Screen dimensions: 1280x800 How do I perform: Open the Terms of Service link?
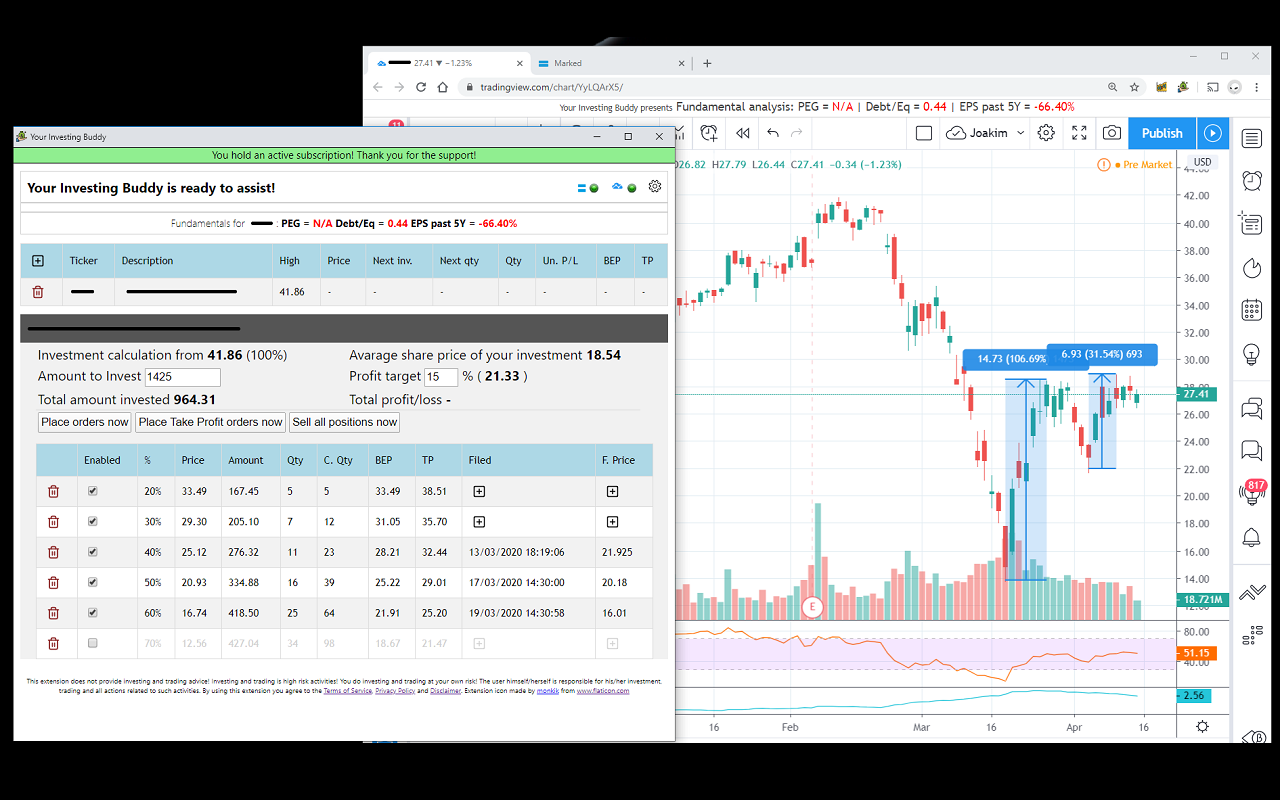347,691
